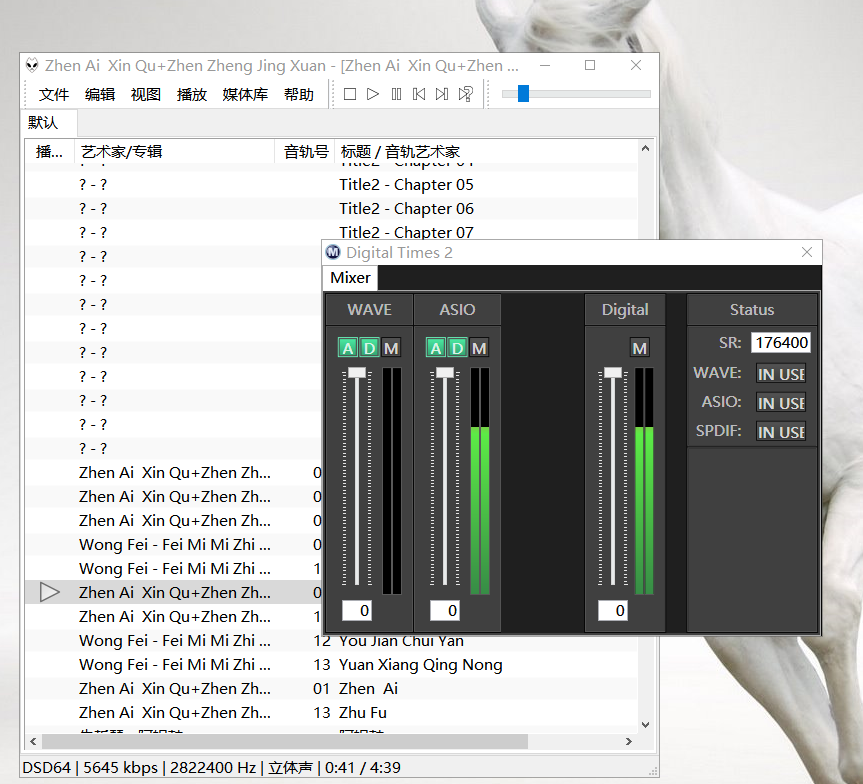Viewport: 863px width, 784px height.
Task: Toggle the WAVE channel D button
Action: (369, 348)
